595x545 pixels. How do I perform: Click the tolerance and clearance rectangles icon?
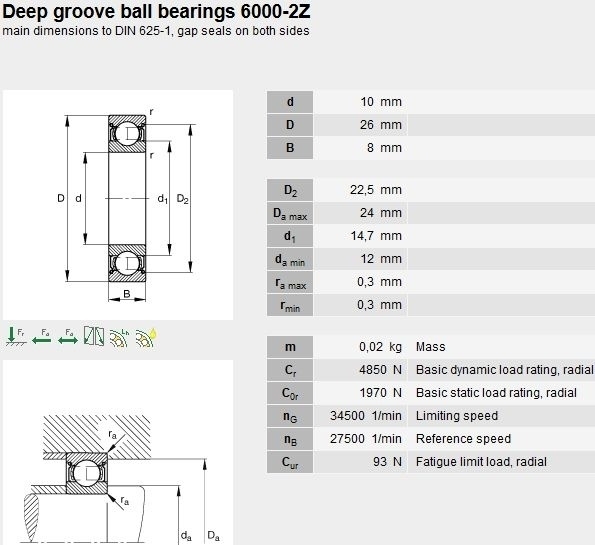tap(94, 336)
